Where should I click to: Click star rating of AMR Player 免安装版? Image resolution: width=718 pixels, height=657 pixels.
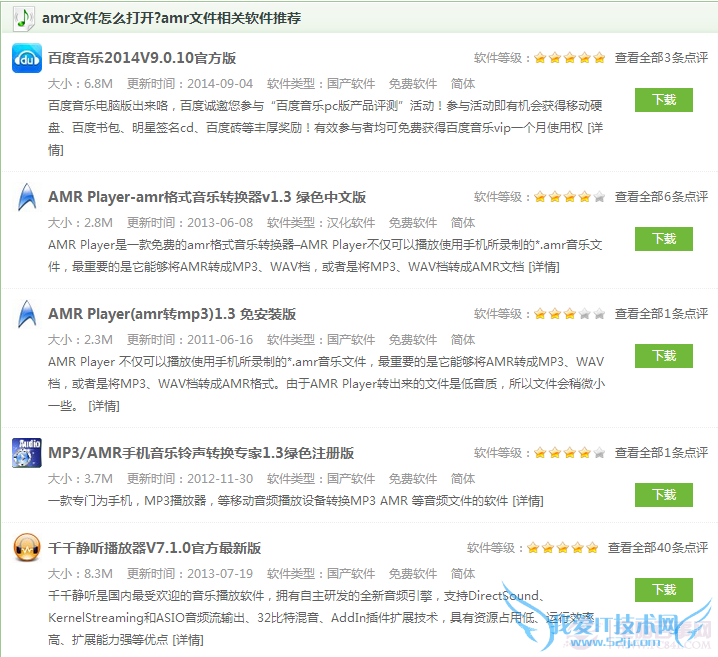click(x=570, y=314)
